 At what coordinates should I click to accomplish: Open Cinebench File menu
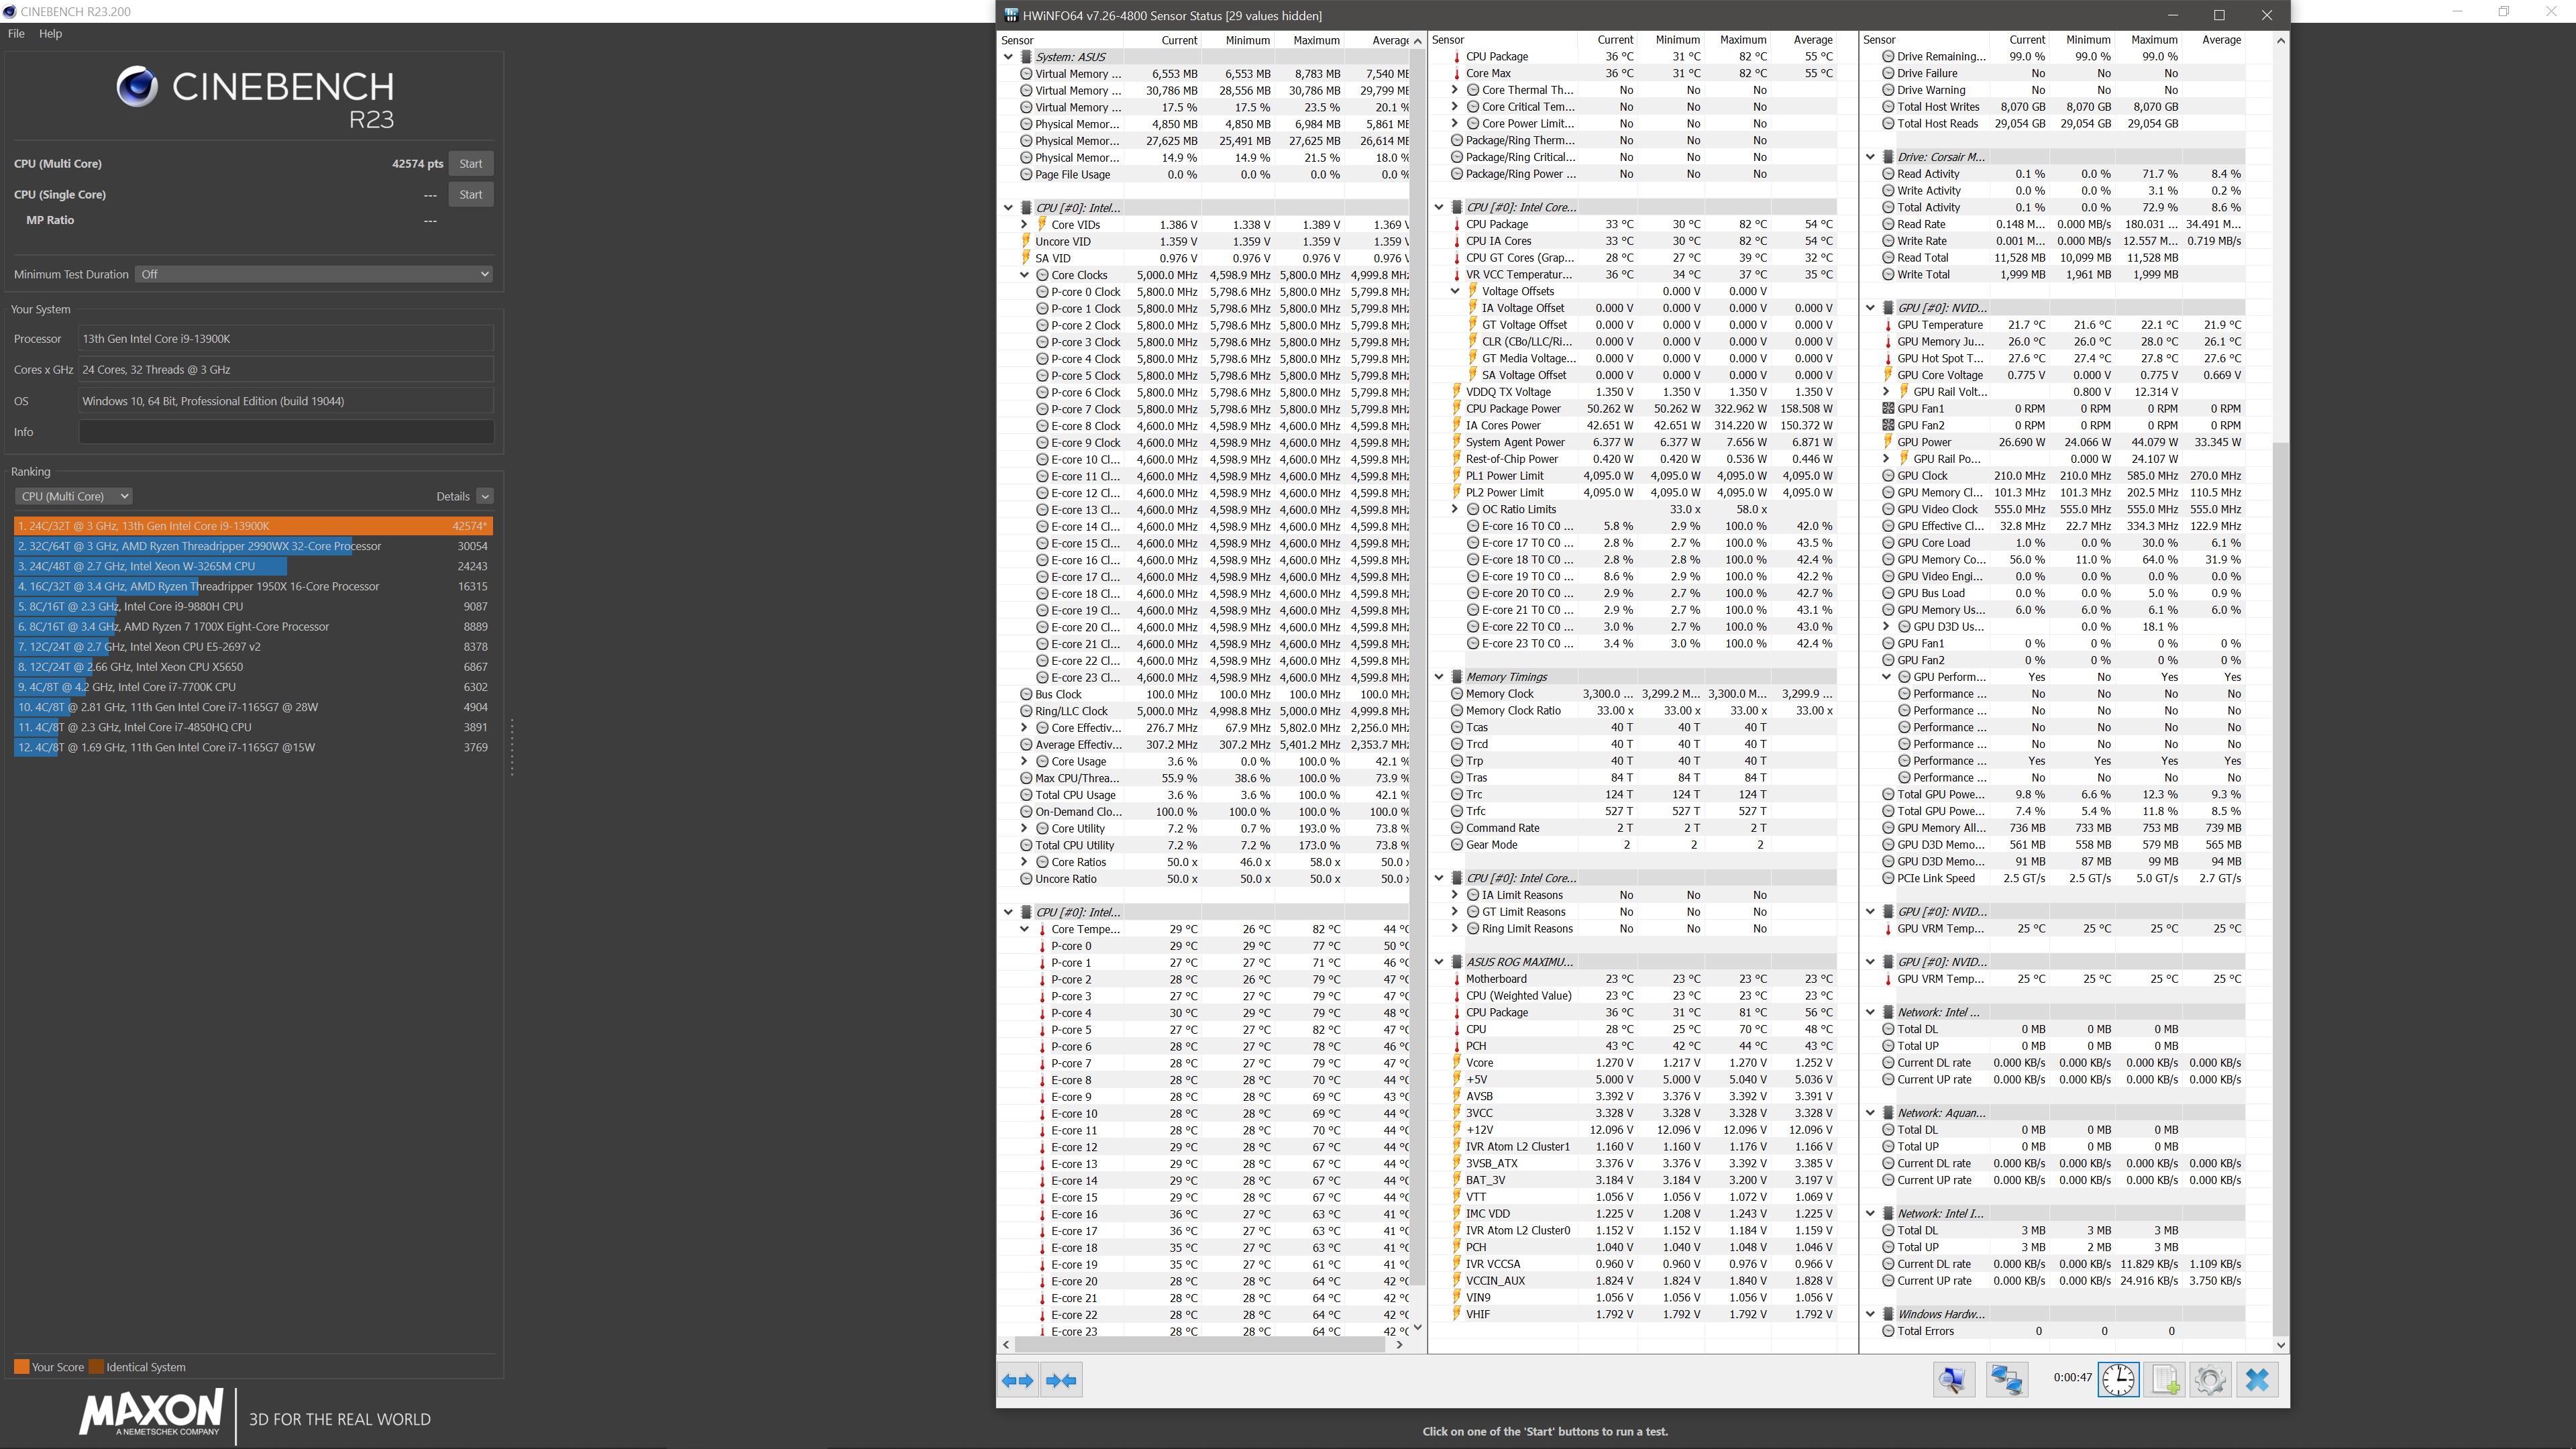[16, 33]
